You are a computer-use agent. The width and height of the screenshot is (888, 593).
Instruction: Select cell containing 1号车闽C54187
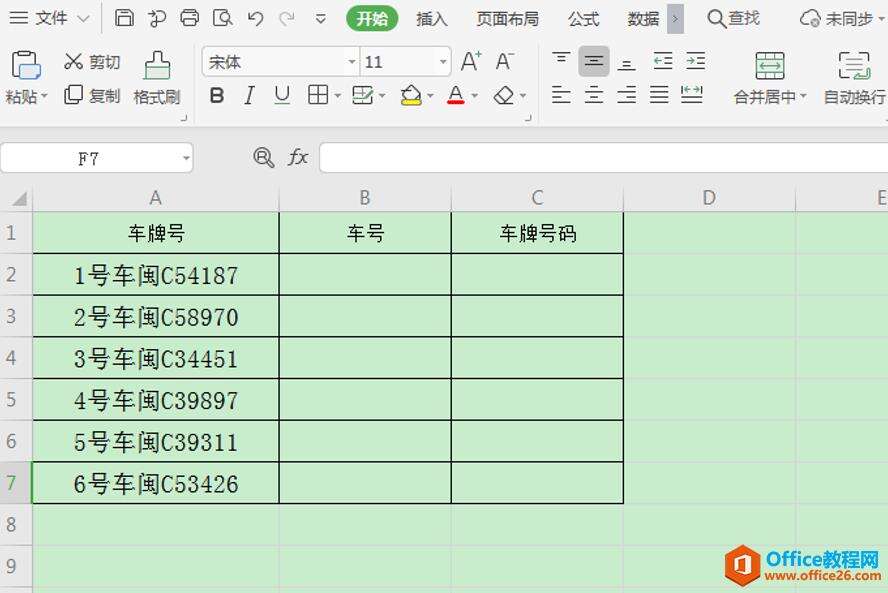coord(156,275)
